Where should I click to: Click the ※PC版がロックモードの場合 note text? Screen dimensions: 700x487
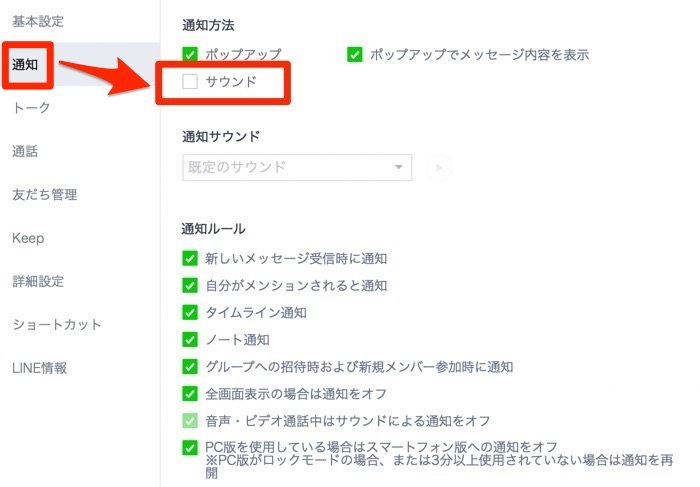(x=439, y=466)
